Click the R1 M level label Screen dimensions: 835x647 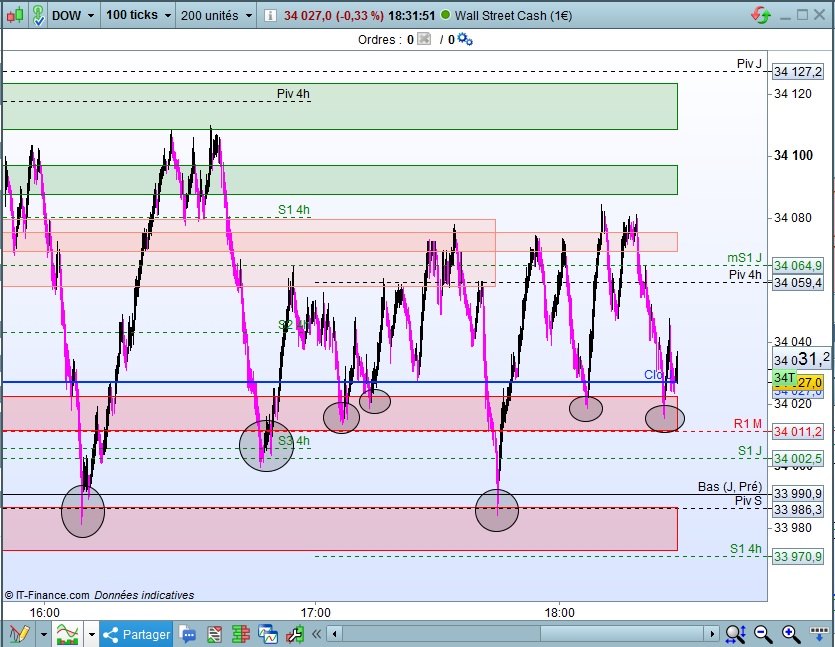(748, 423)
